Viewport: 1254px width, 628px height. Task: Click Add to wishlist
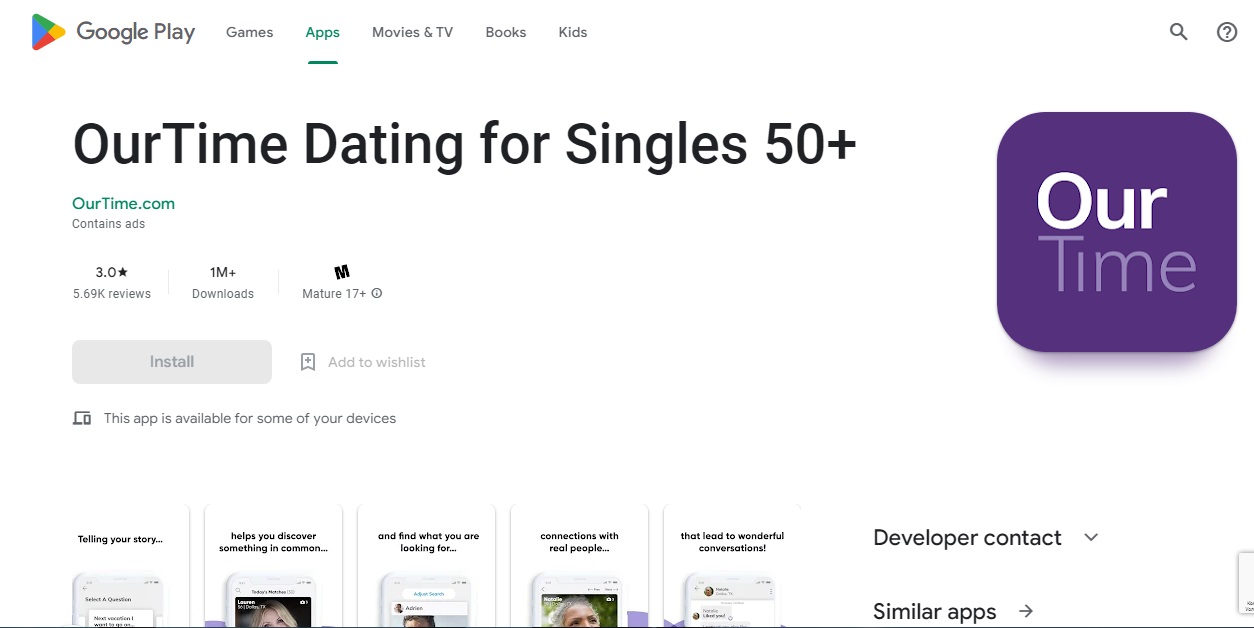377,362
